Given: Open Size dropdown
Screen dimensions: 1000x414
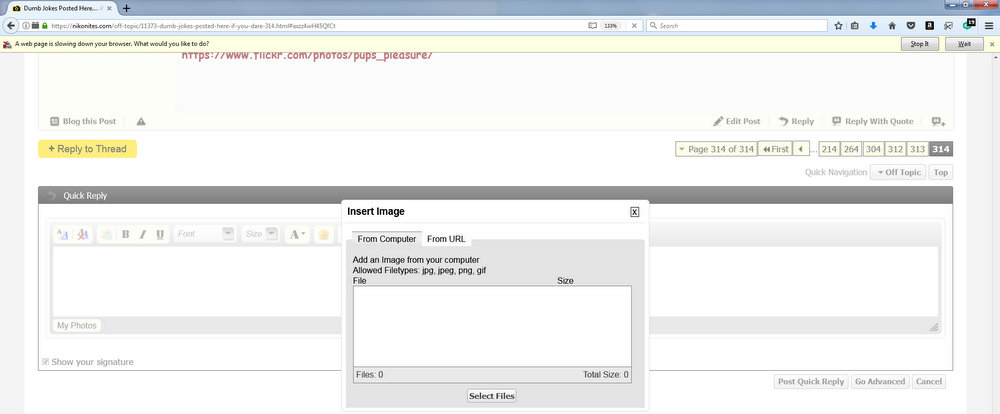Looking at the screenshot, I should click(260, 234).
